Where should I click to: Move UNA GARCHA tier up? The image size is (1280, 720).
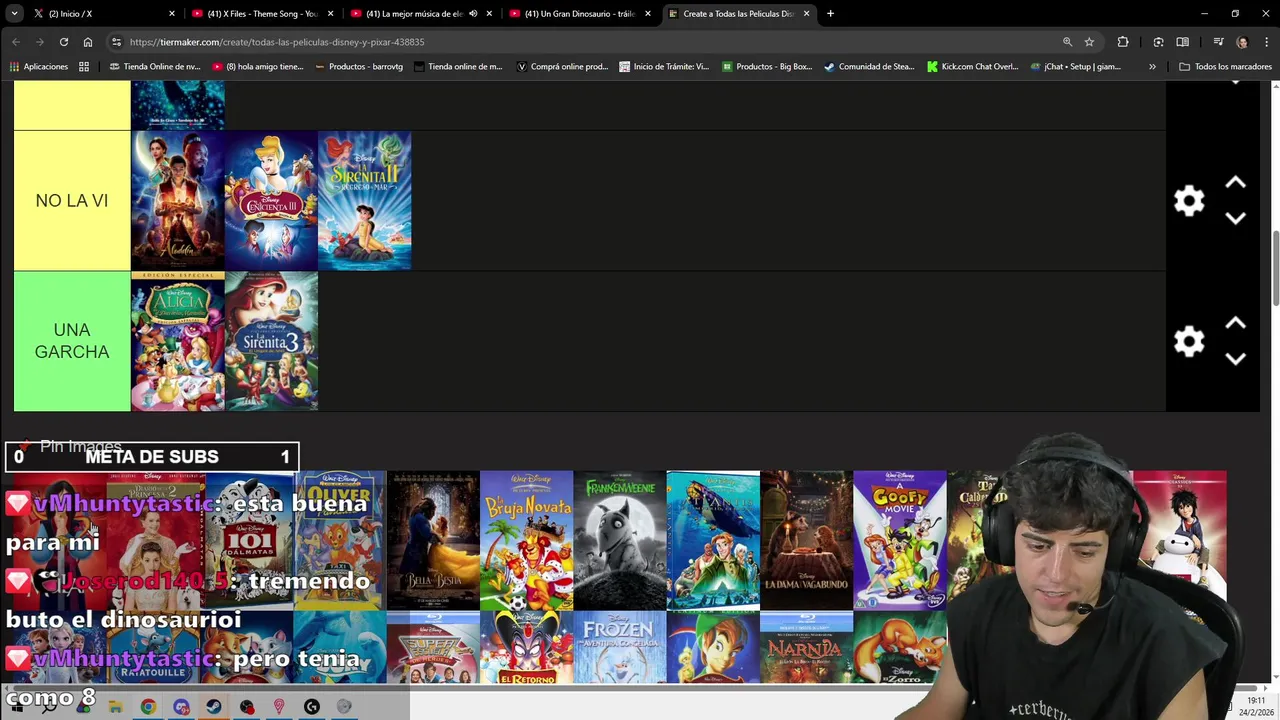pyautogui.click(x=1235, y=324)
